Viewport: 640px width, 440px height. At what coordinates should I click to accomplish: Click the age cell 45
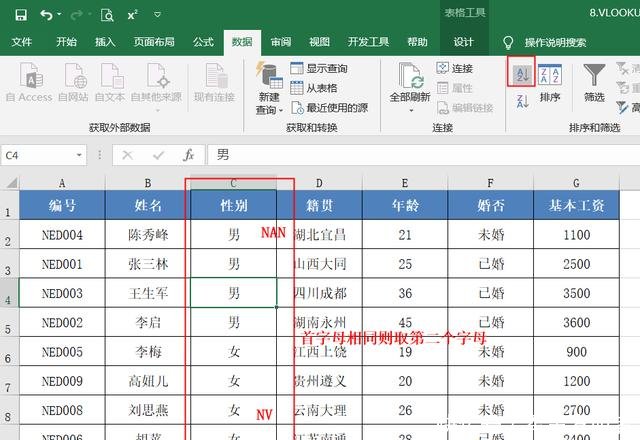(405, 322)
